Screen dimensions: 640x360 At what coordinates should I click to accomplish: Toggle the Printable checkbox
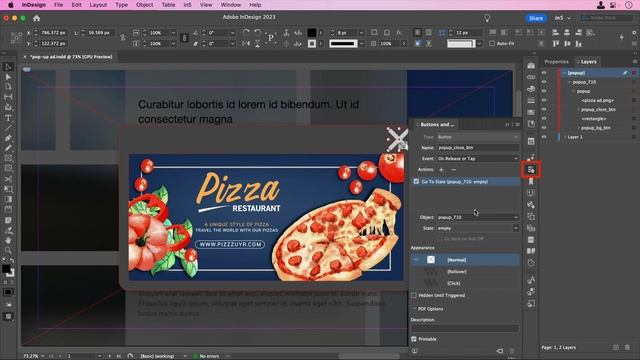click(414, 339)
